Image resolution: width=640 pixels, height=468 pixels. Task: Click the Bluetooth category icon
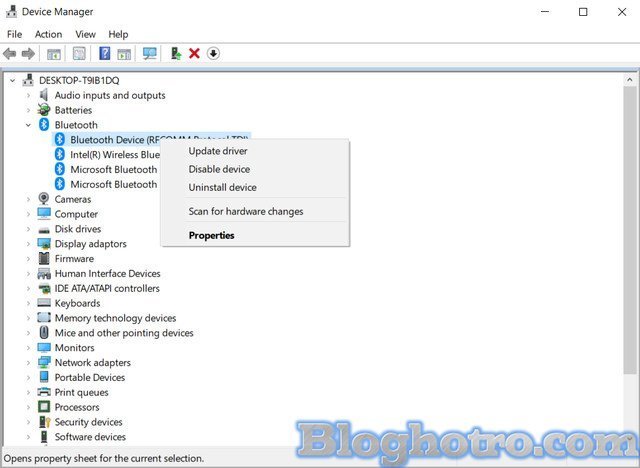click(x=44, y=124)
